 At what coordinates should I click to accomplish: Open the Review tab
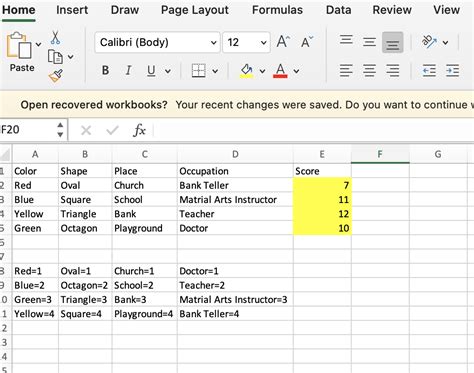(x=392, y=10)
